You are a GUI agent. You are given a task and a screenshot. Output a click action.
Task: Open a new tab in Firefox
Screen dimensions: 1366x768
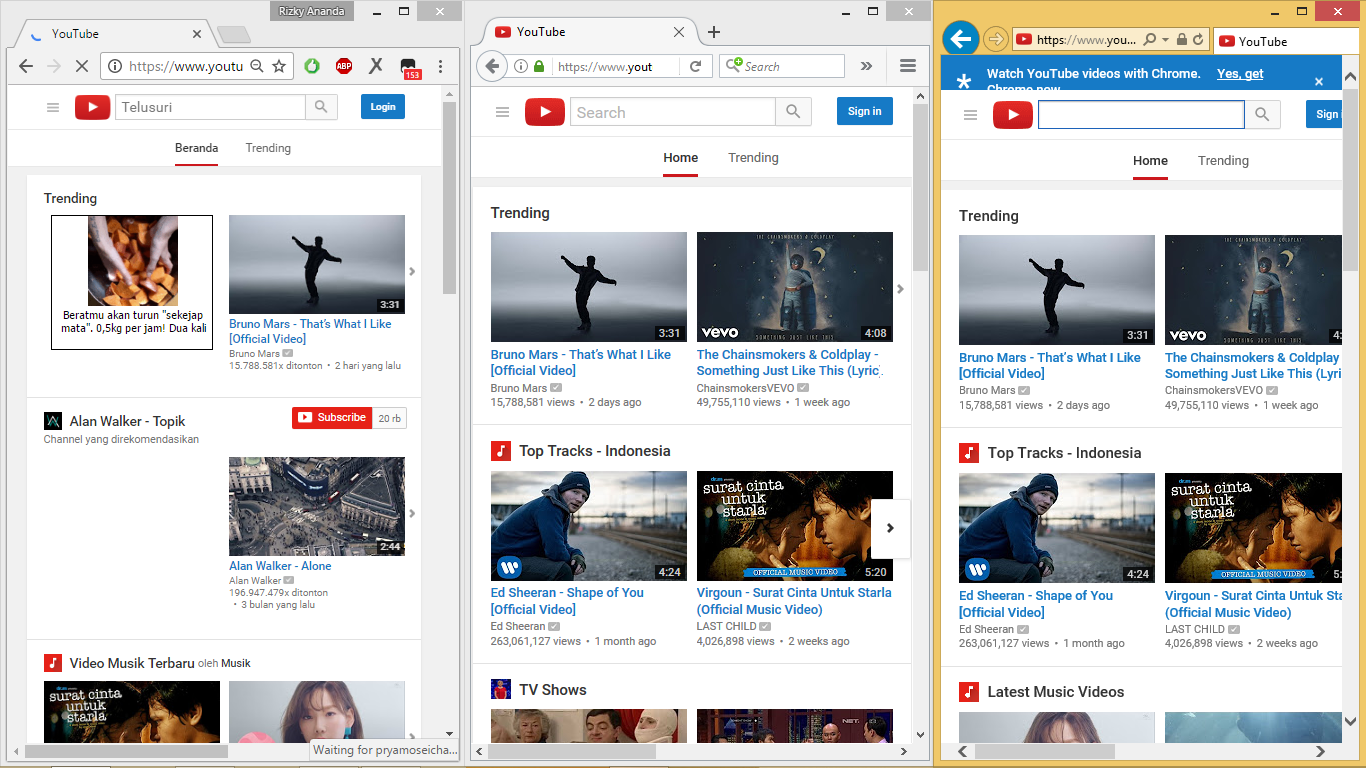tap(714, 32)
